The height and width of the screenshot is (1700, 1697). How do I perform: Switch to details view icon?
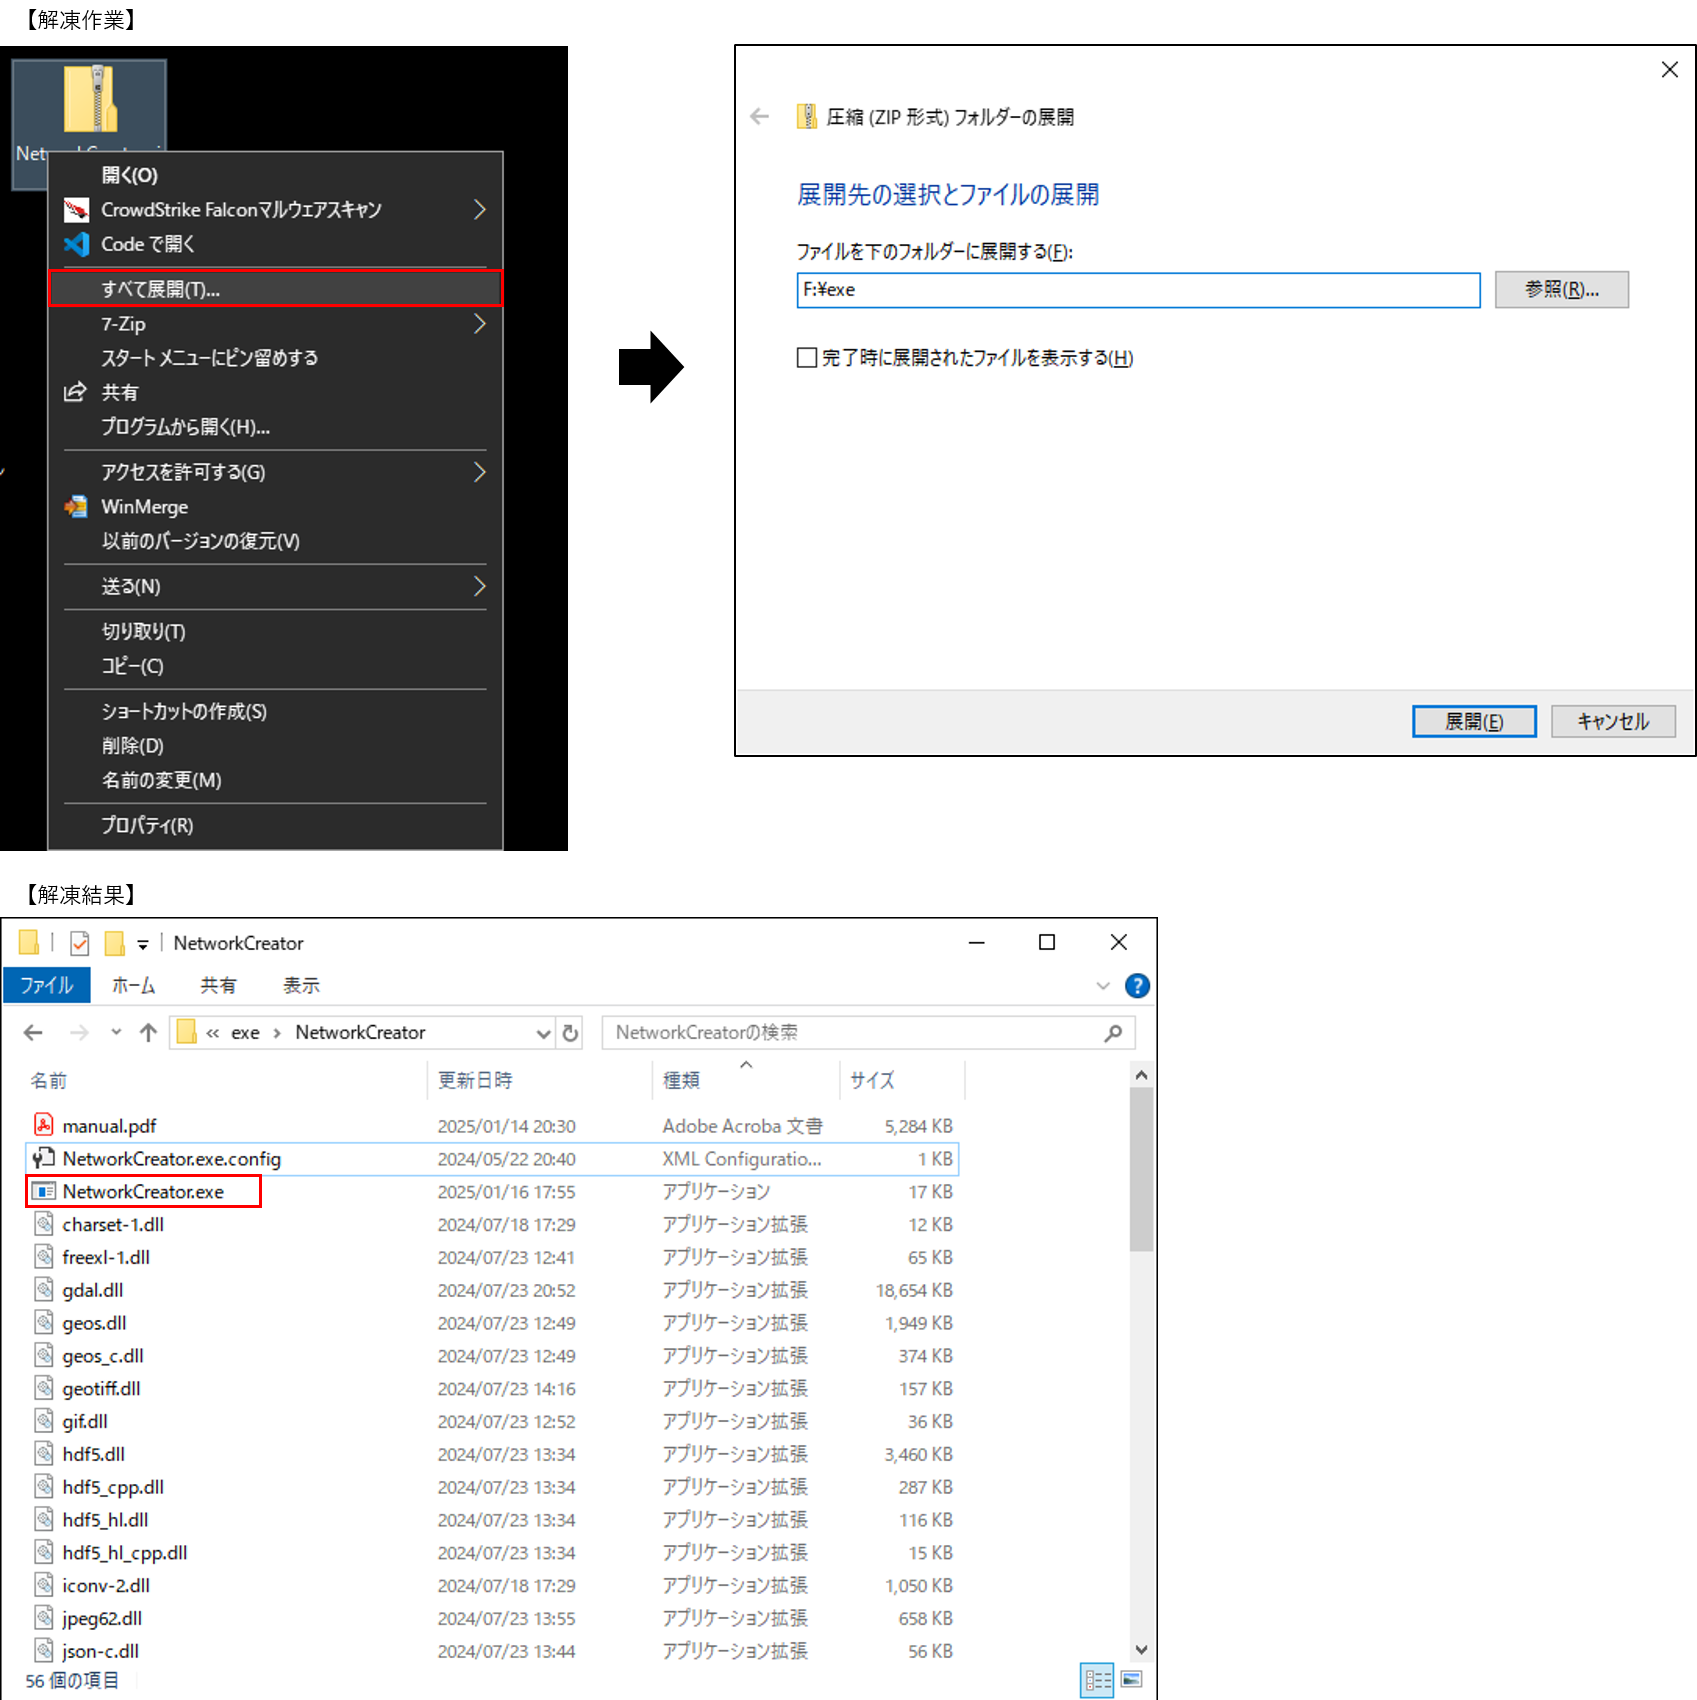tap(1098, 1680)
